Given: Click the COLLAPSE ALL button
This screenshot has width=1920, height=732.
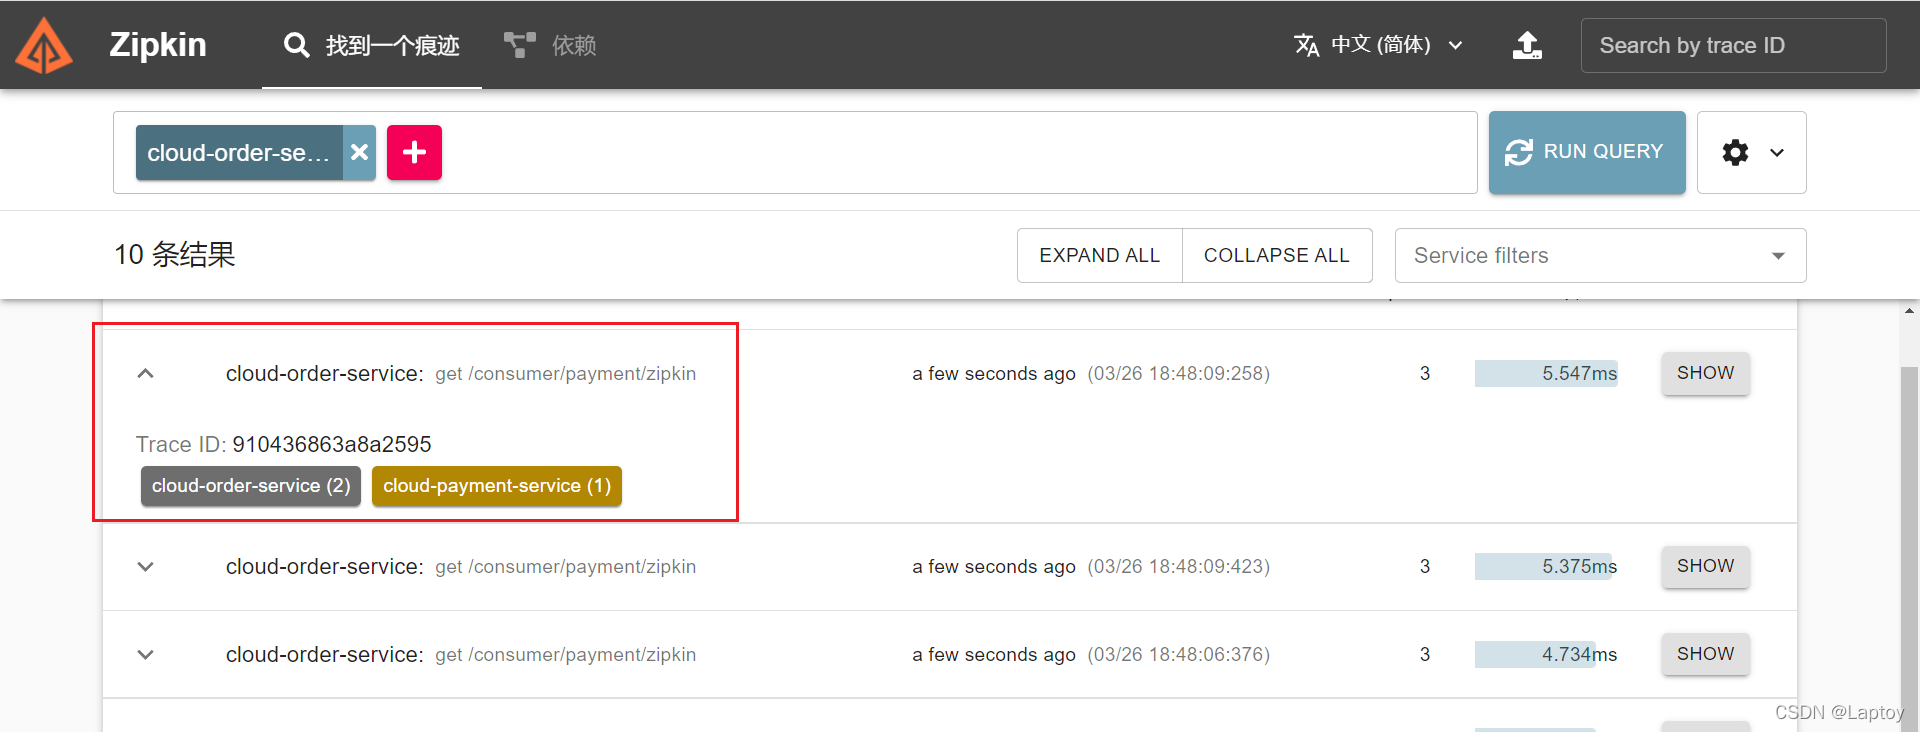Looking at the screenshot, I should pyautogui.click(x=1277, y=255).
